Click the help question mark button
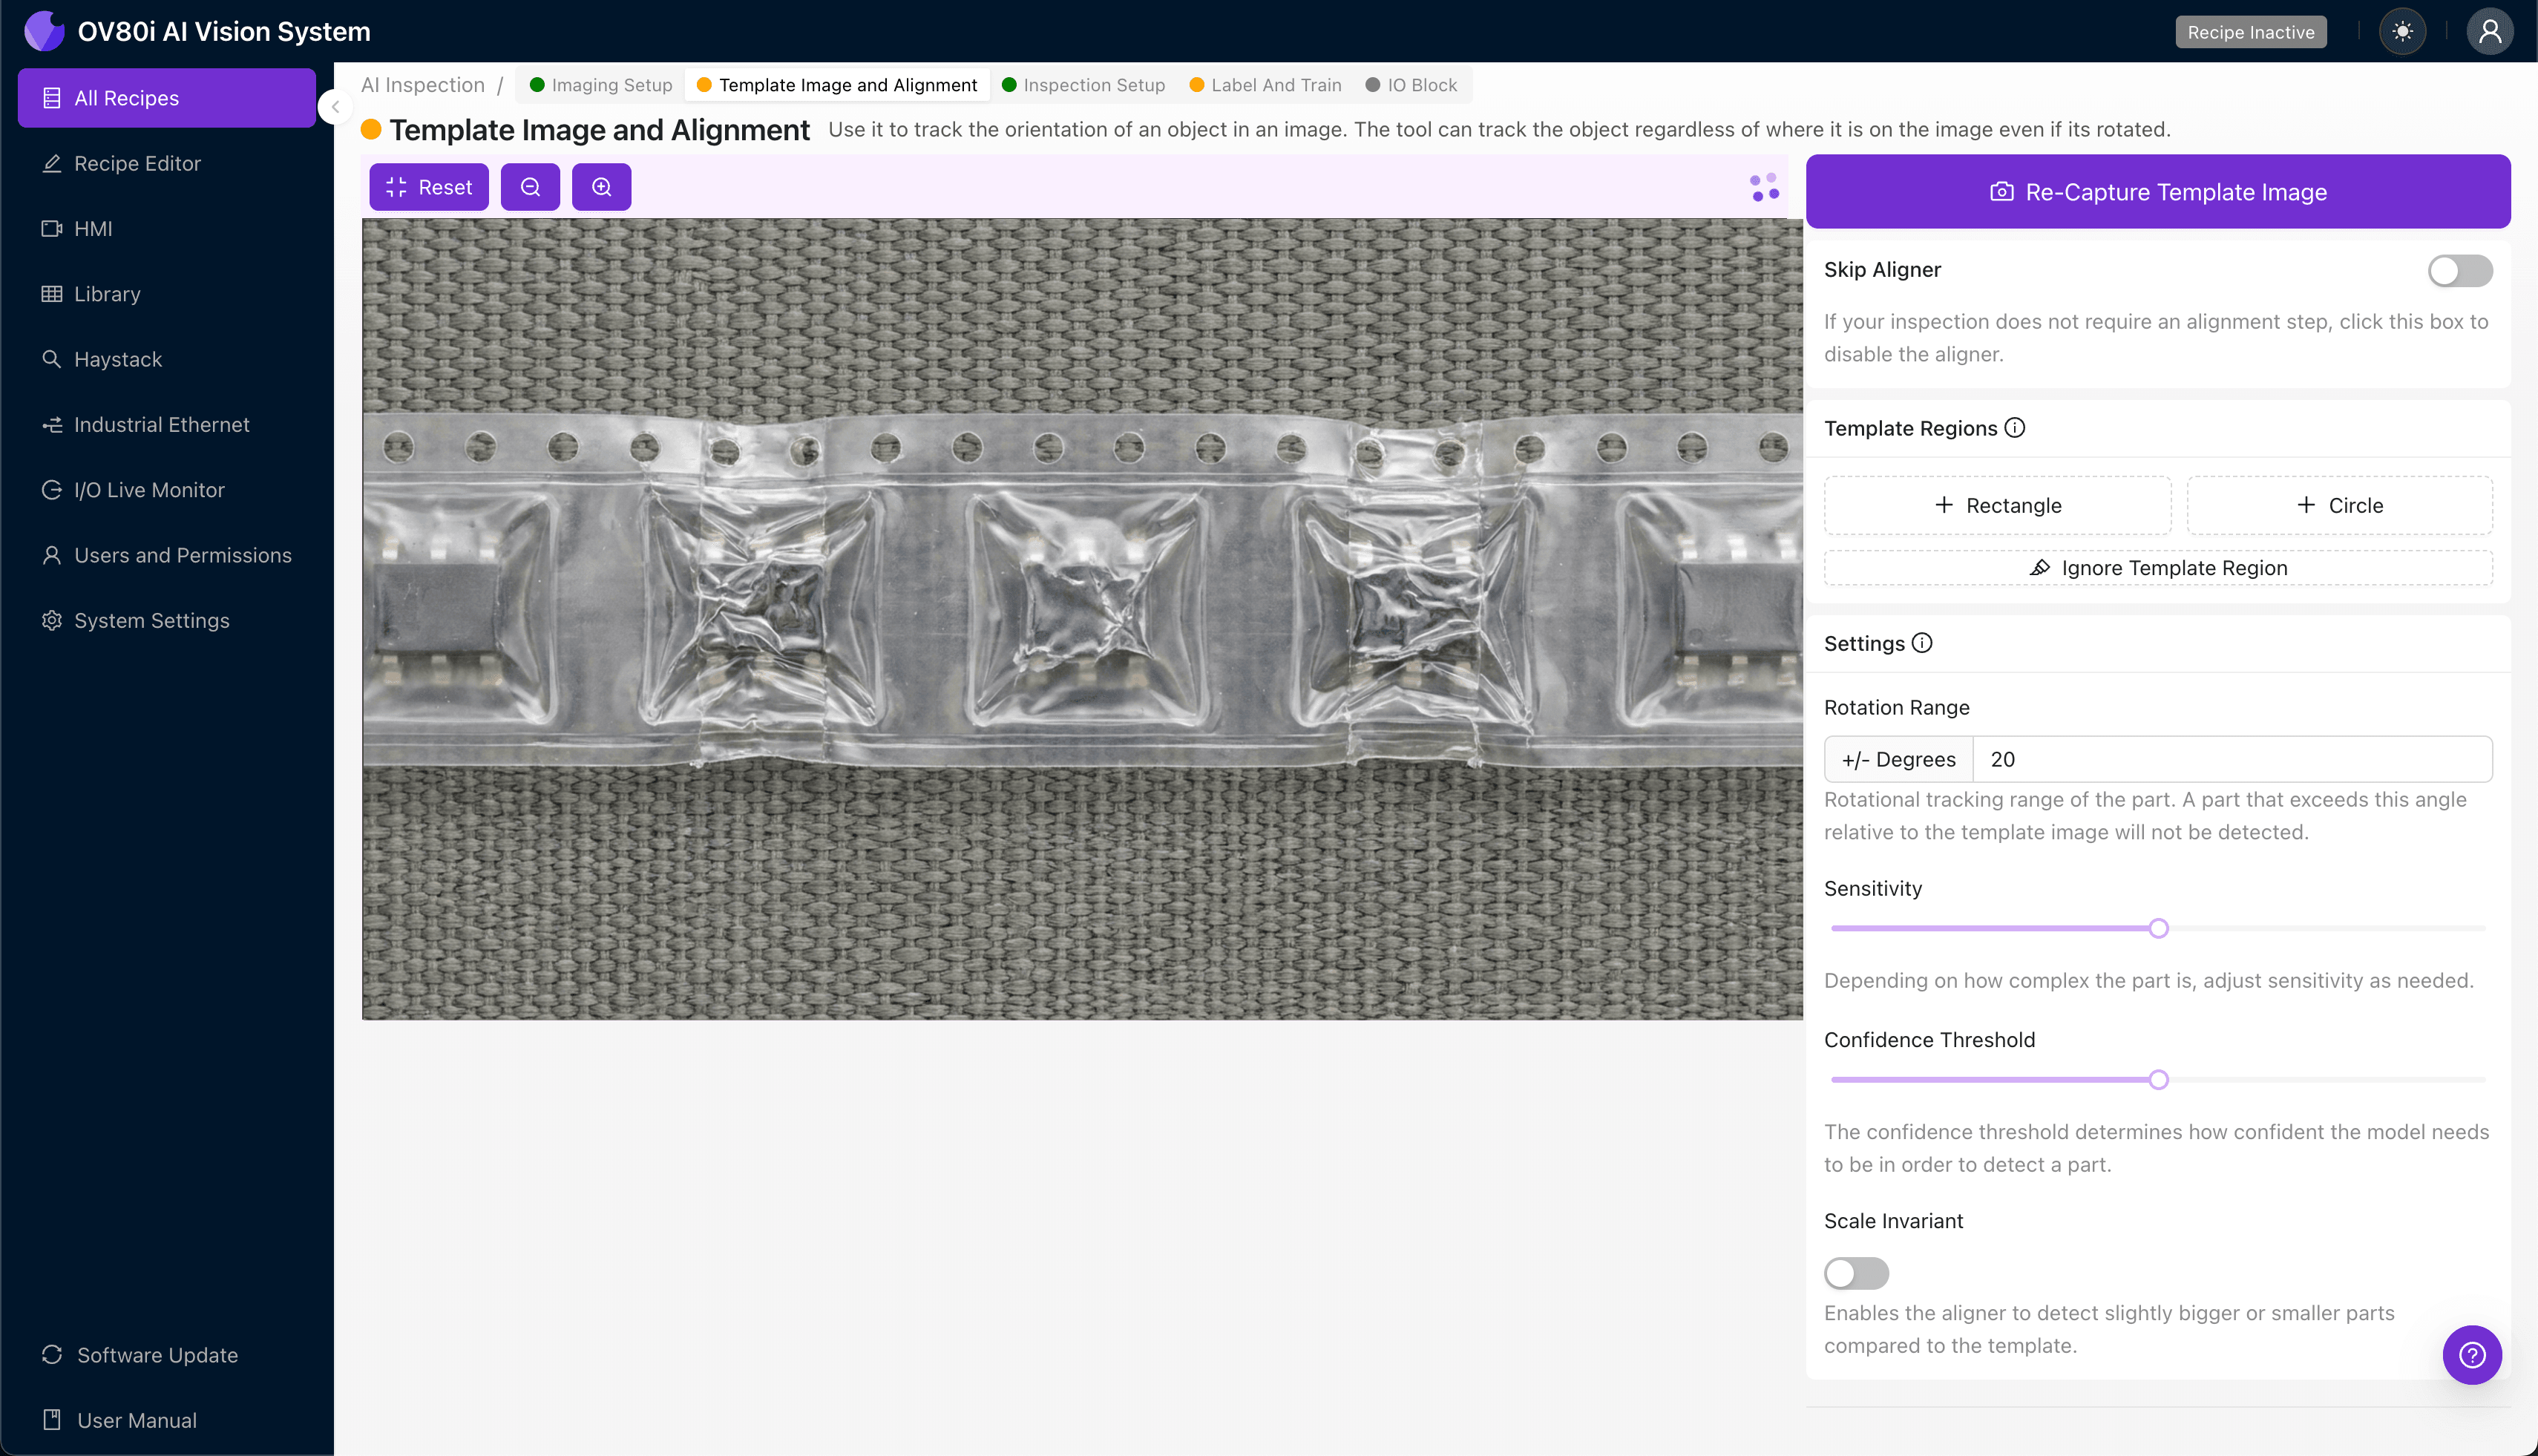The width and height of the screenshot is (2538, 1456). click(2471, 1355)
